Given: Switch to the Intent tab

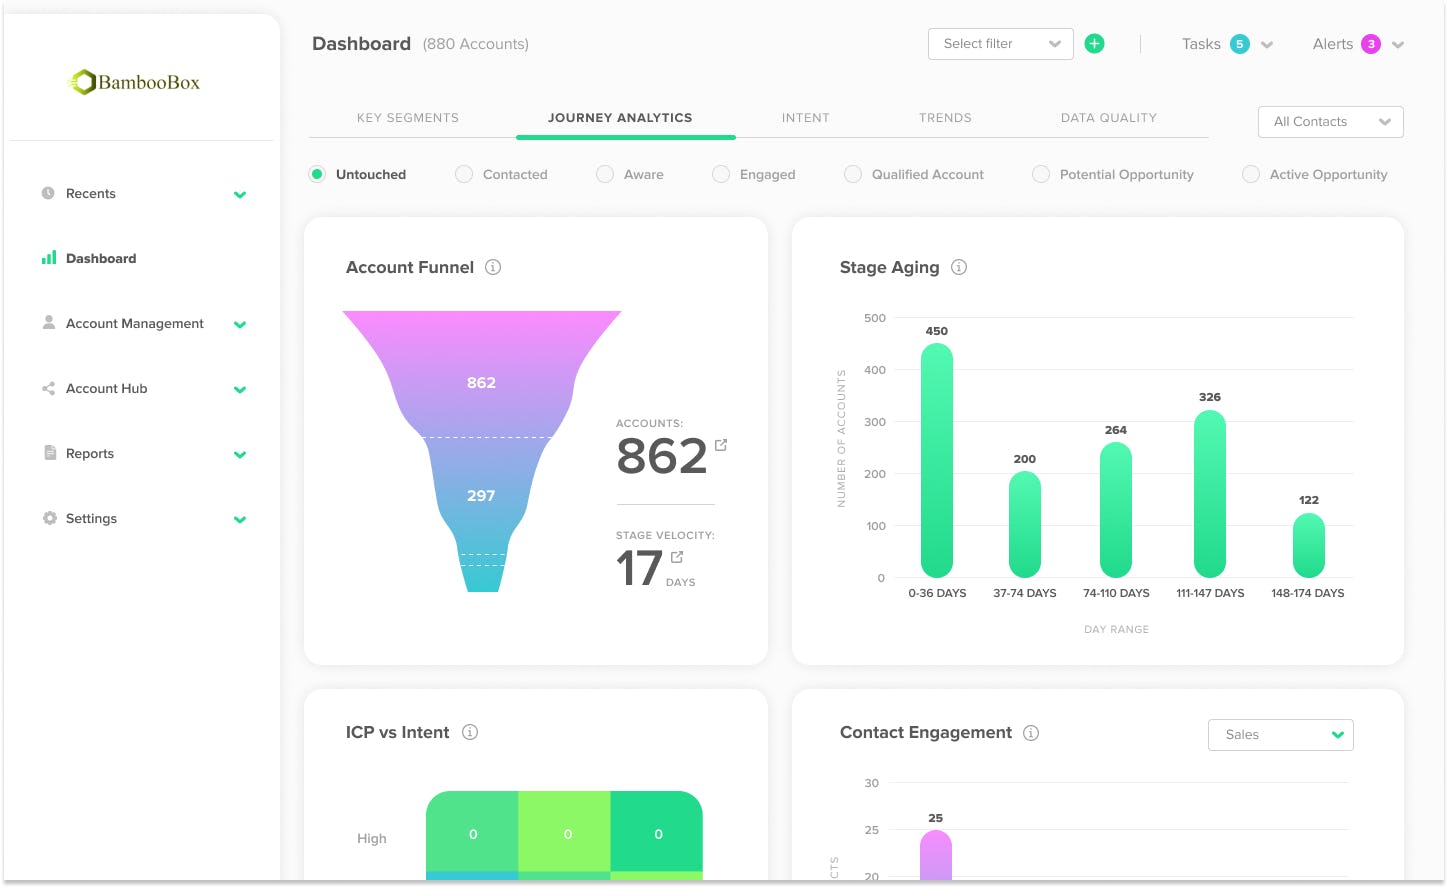Looking at the screenshot, I should click(806, 117).
